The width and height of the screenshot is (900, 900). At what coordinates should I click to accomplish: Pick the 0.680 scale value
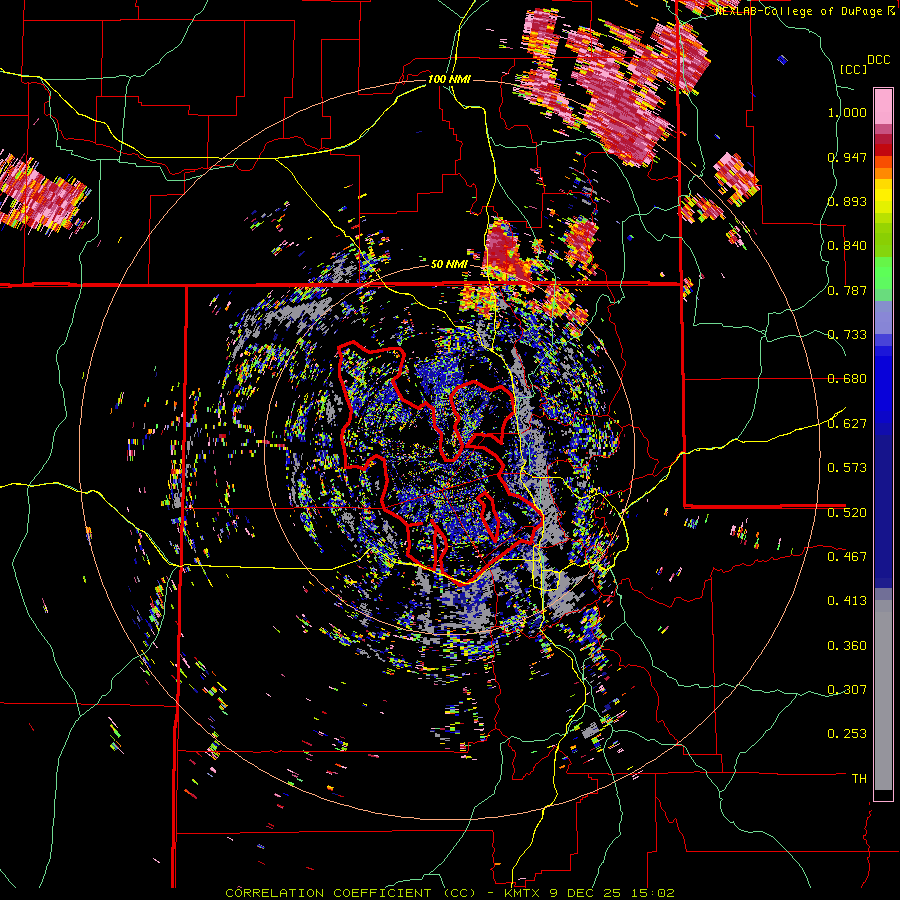tap(847, 379)
